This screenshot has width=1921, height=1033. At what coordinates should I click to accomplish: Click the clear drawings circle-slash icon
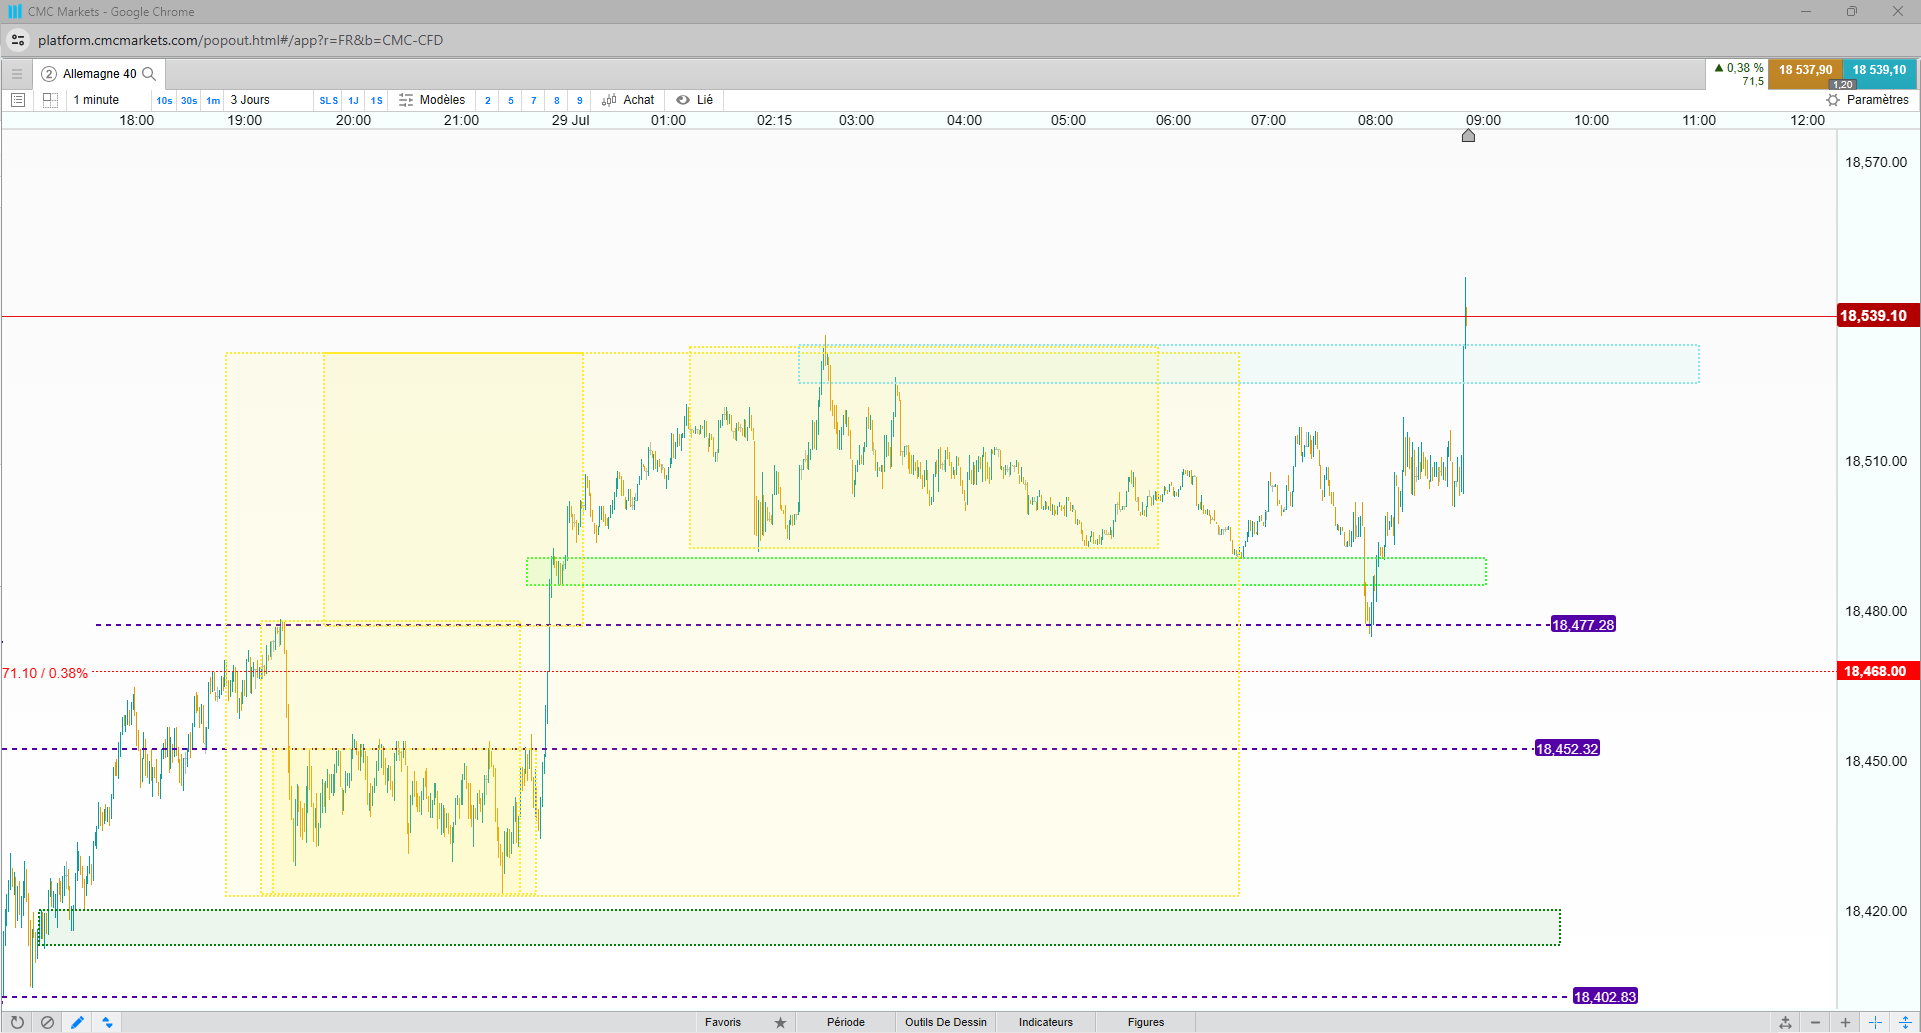[x=47, y=1022]
